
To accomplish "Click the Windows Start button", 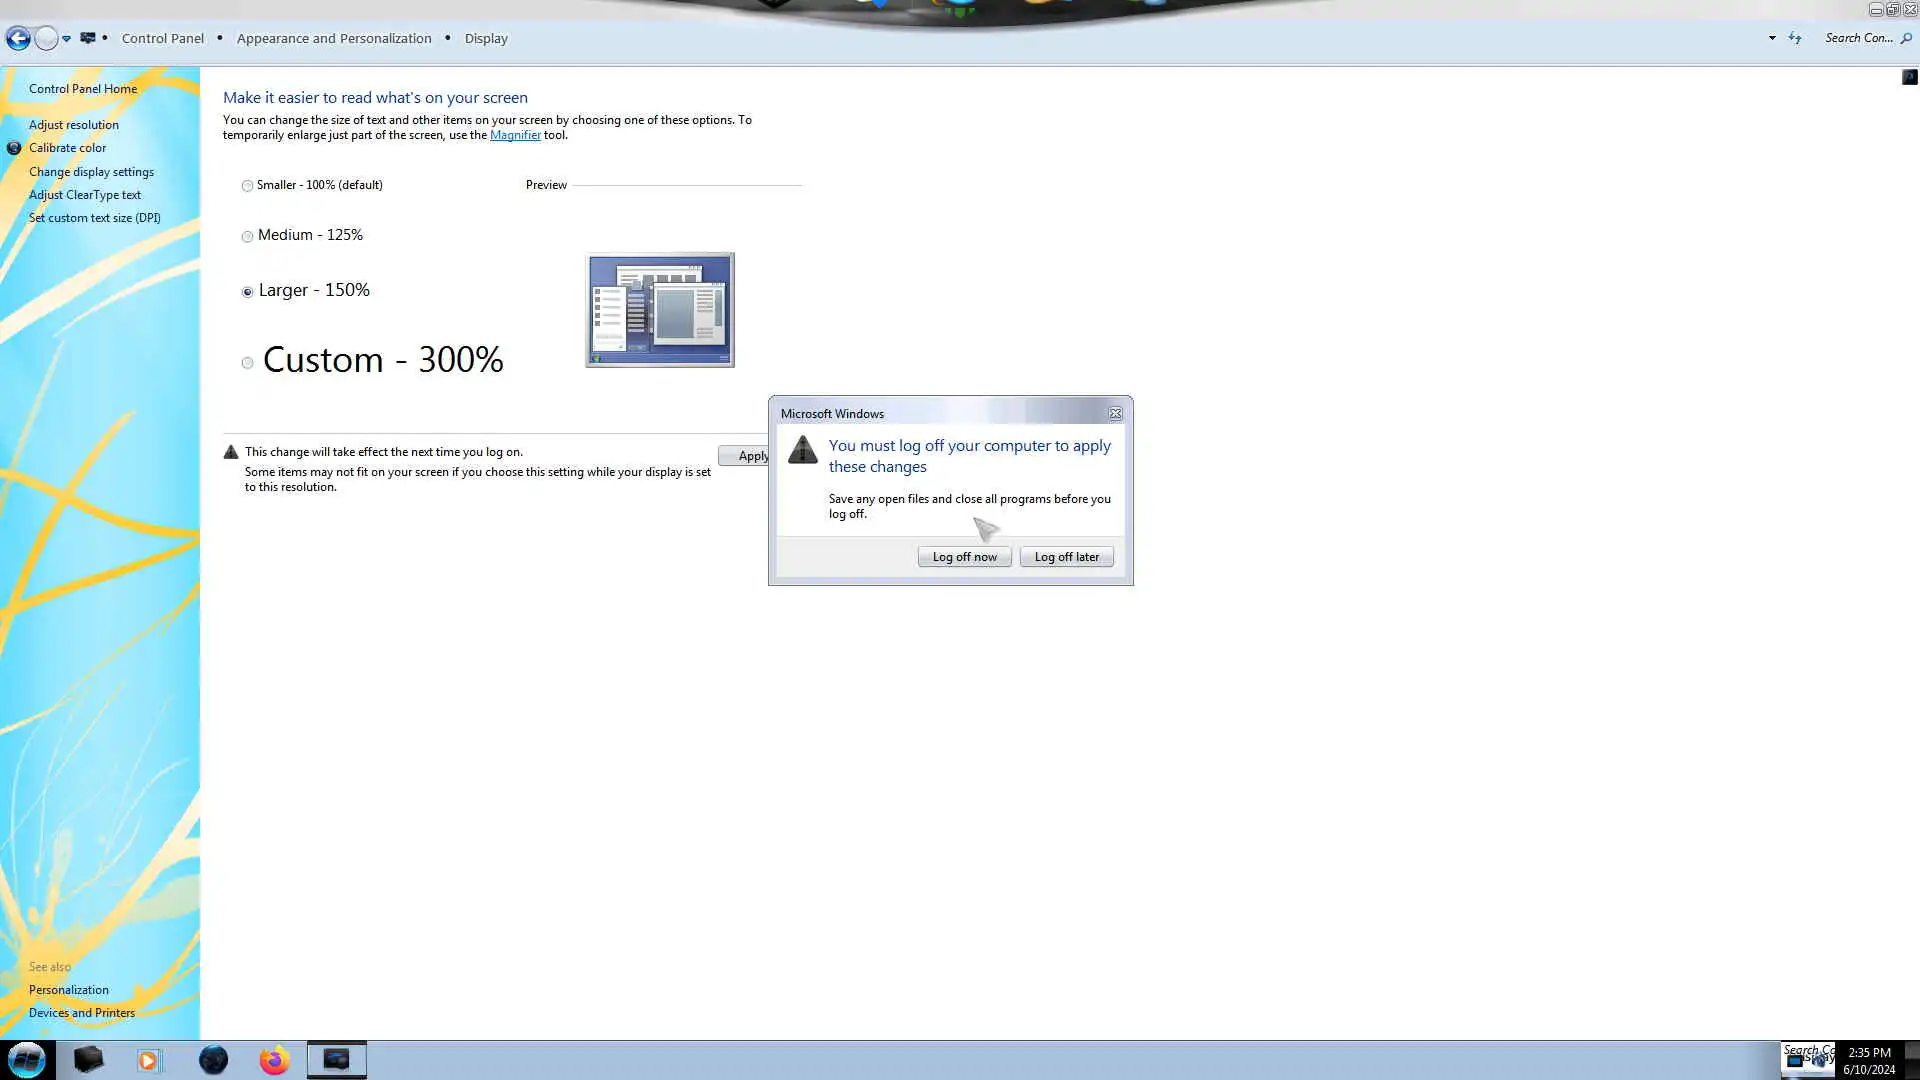I will coord(27,1060).
